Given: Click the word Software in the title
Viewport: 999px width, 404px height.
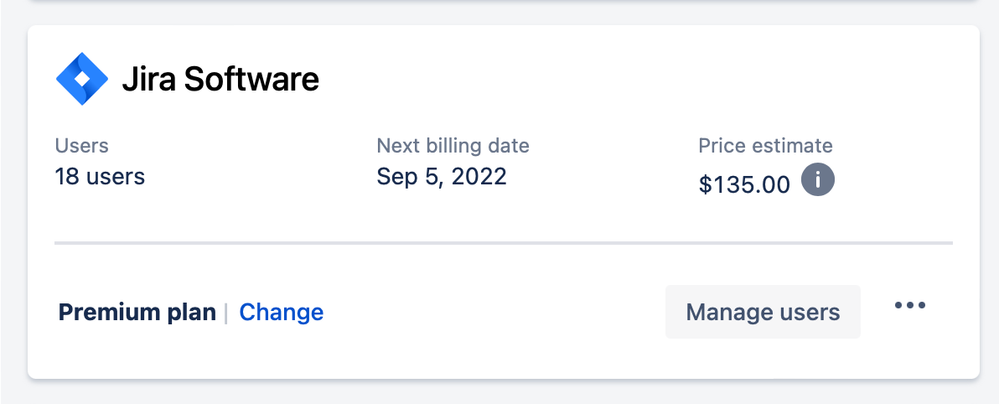Looking at the screenshot, I should click(252, 79).
